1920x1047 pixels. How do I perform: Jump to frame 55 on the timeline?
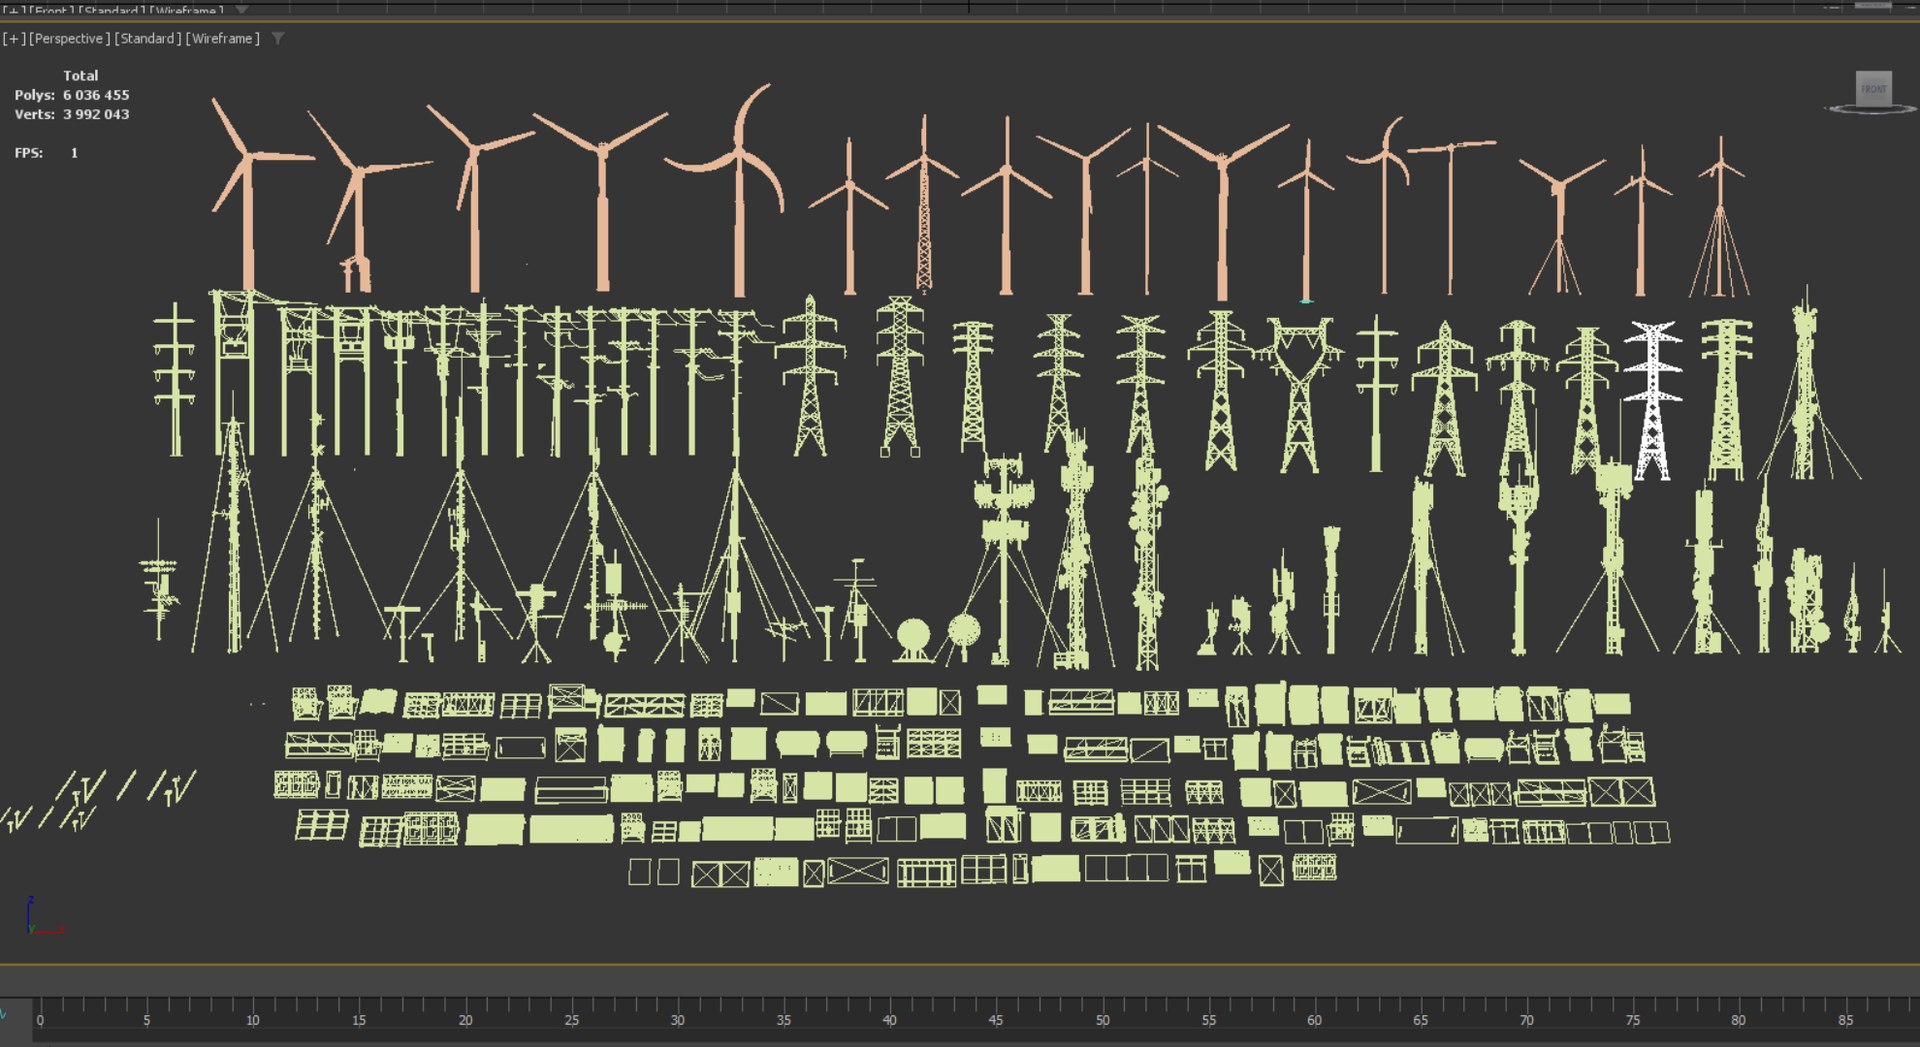(1208, 1020)
